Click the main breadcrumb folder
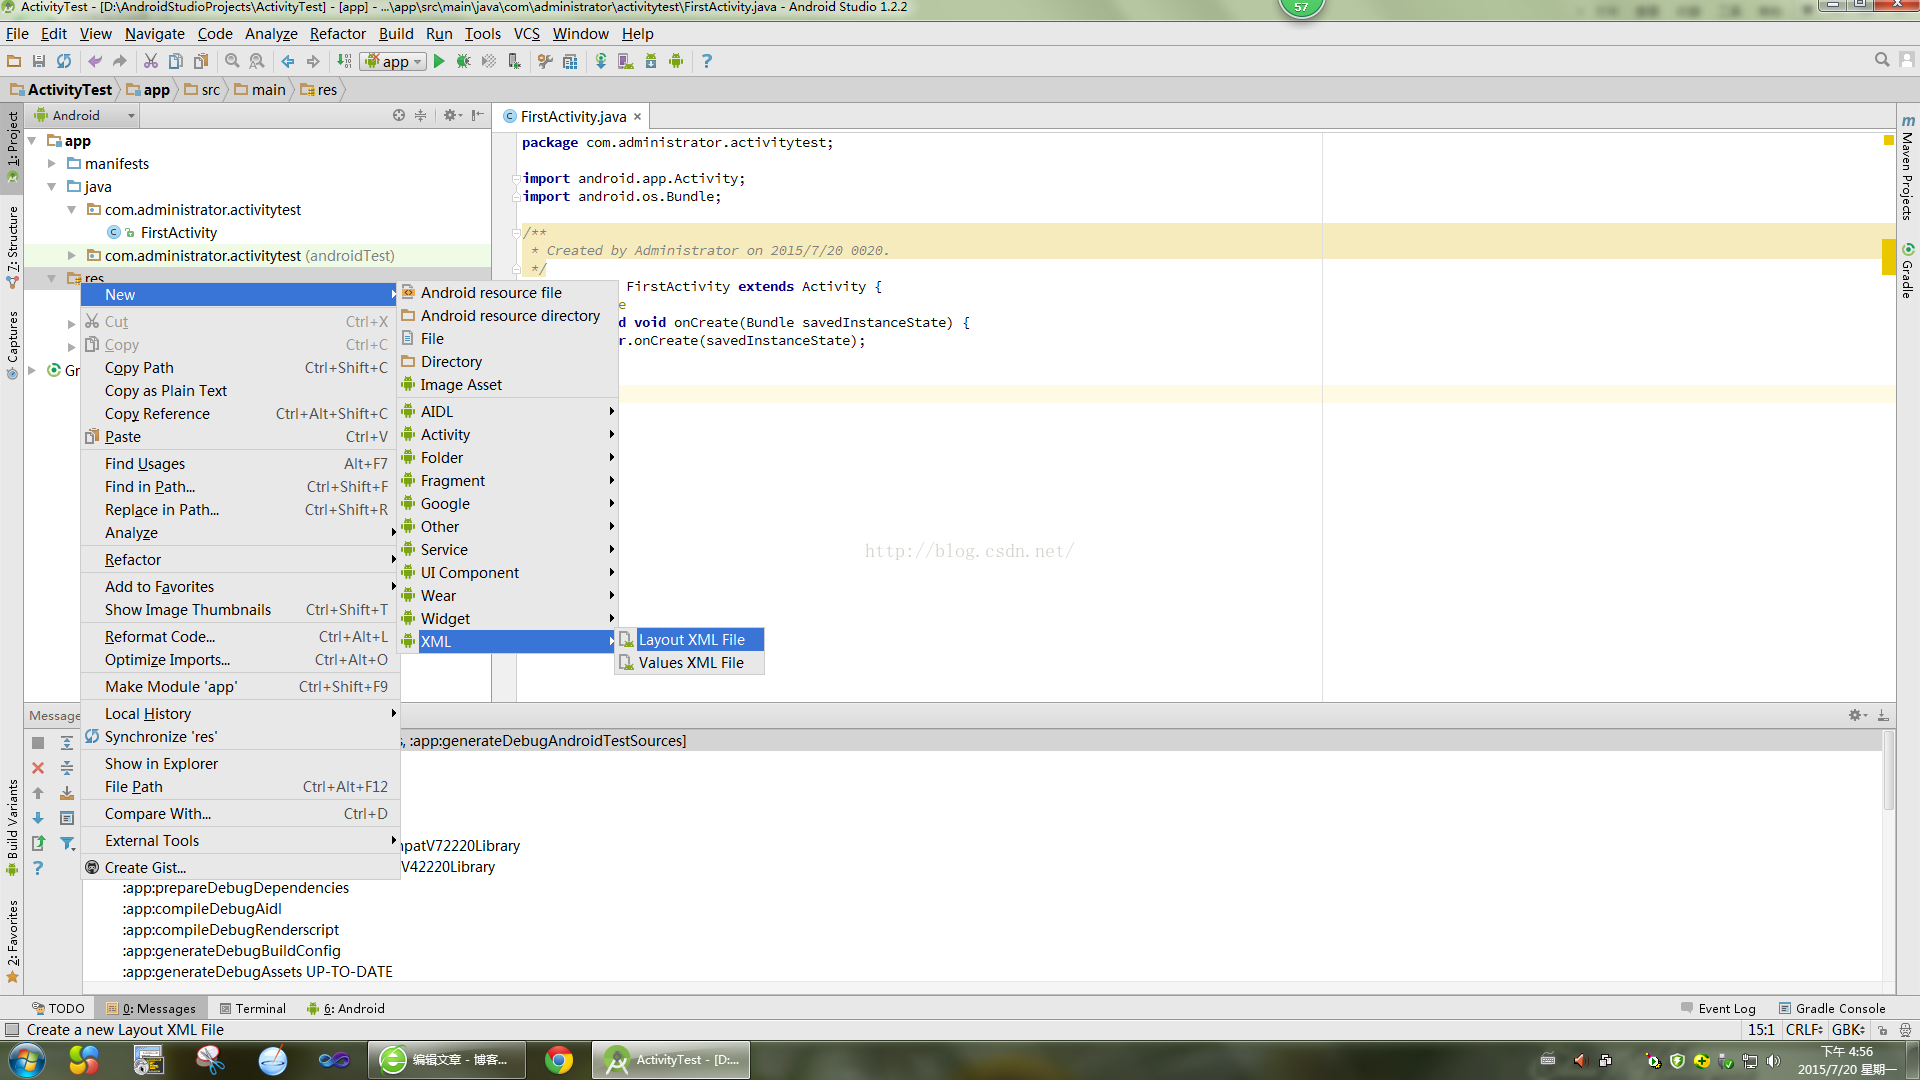1920x1080 pixels. pyautogui.click(x=260, y=90)
